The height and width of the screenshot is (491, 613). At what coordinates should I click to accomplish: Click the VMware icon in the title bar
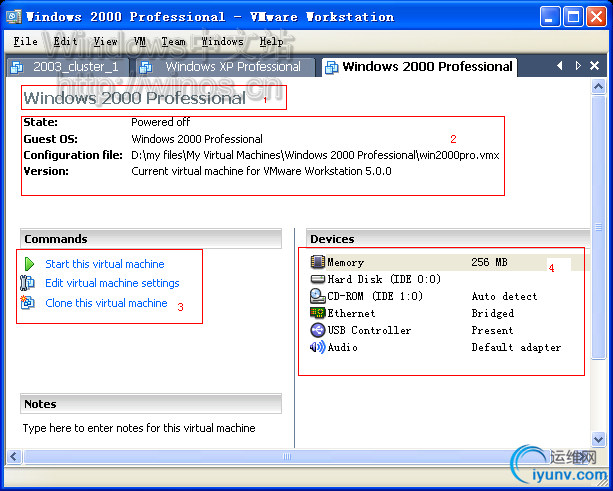click(14, 16)
